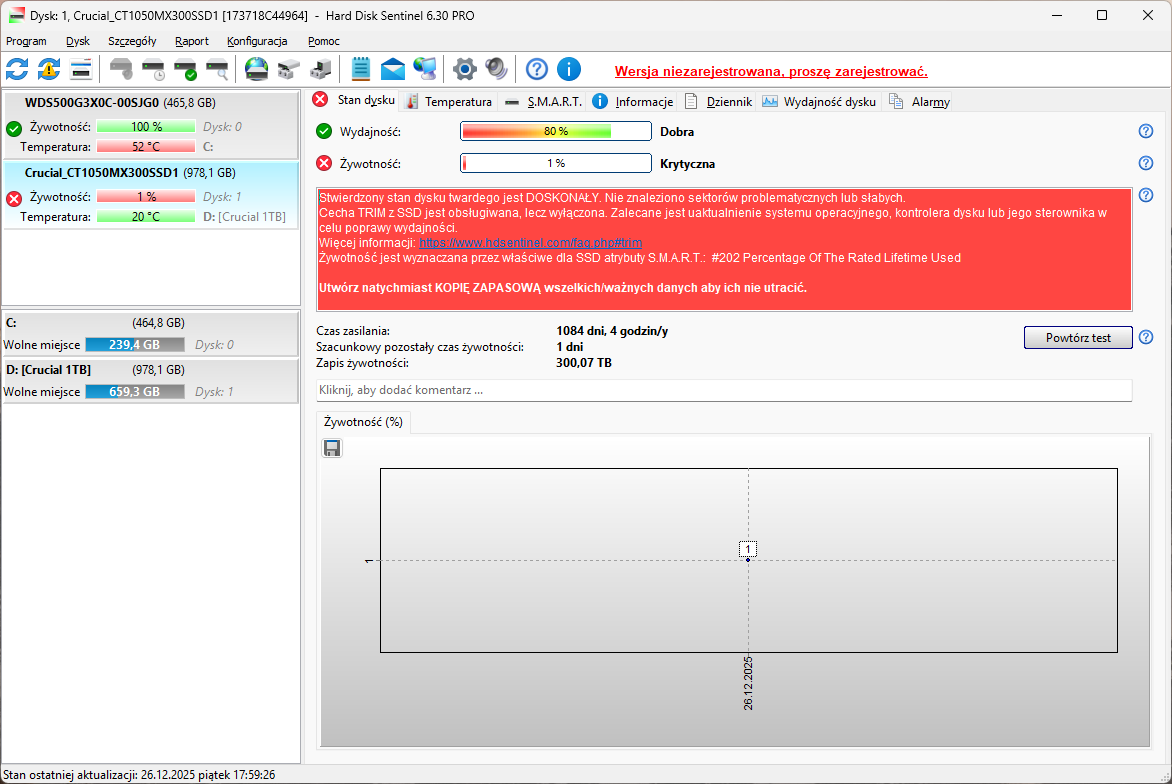Screen dimensions: 1172x784
Task: Click refresh icon with yellow warning triangle
Action: (x=49, y=70)
